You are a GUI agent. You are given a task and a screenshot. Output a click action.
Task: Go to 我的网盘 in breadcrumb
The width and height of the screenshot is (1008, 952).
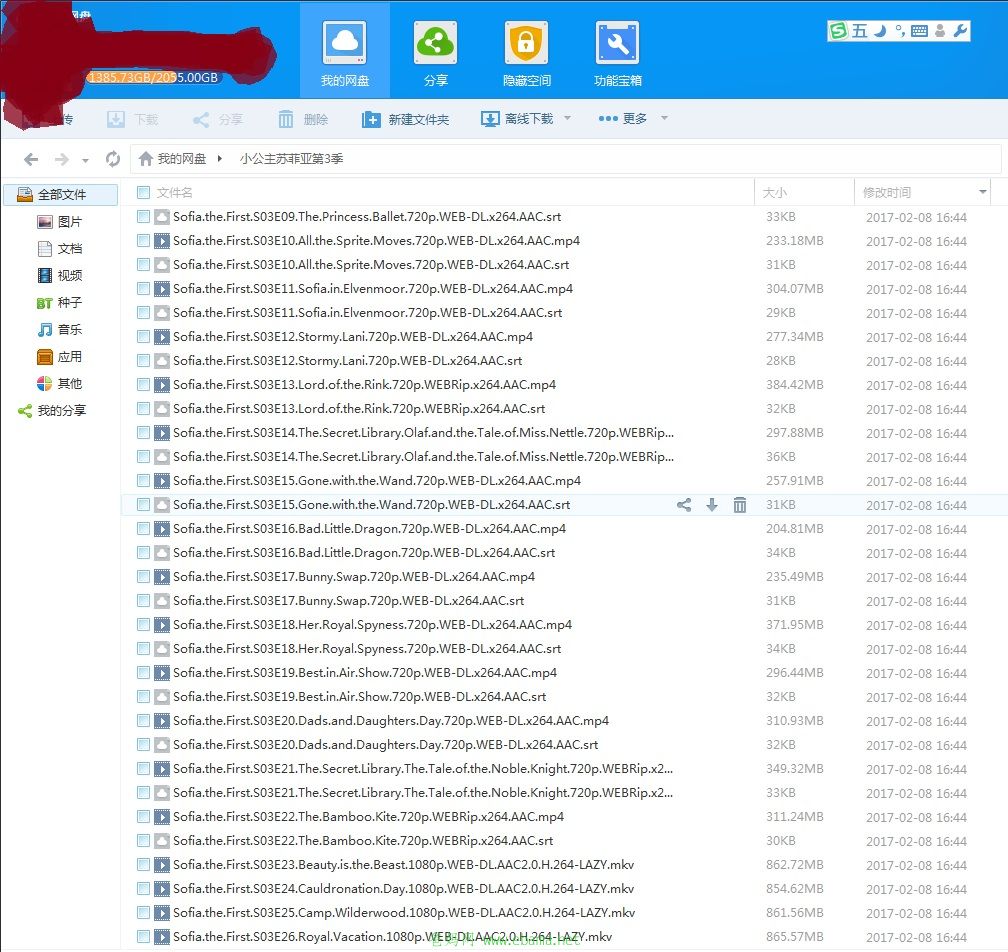182,159
